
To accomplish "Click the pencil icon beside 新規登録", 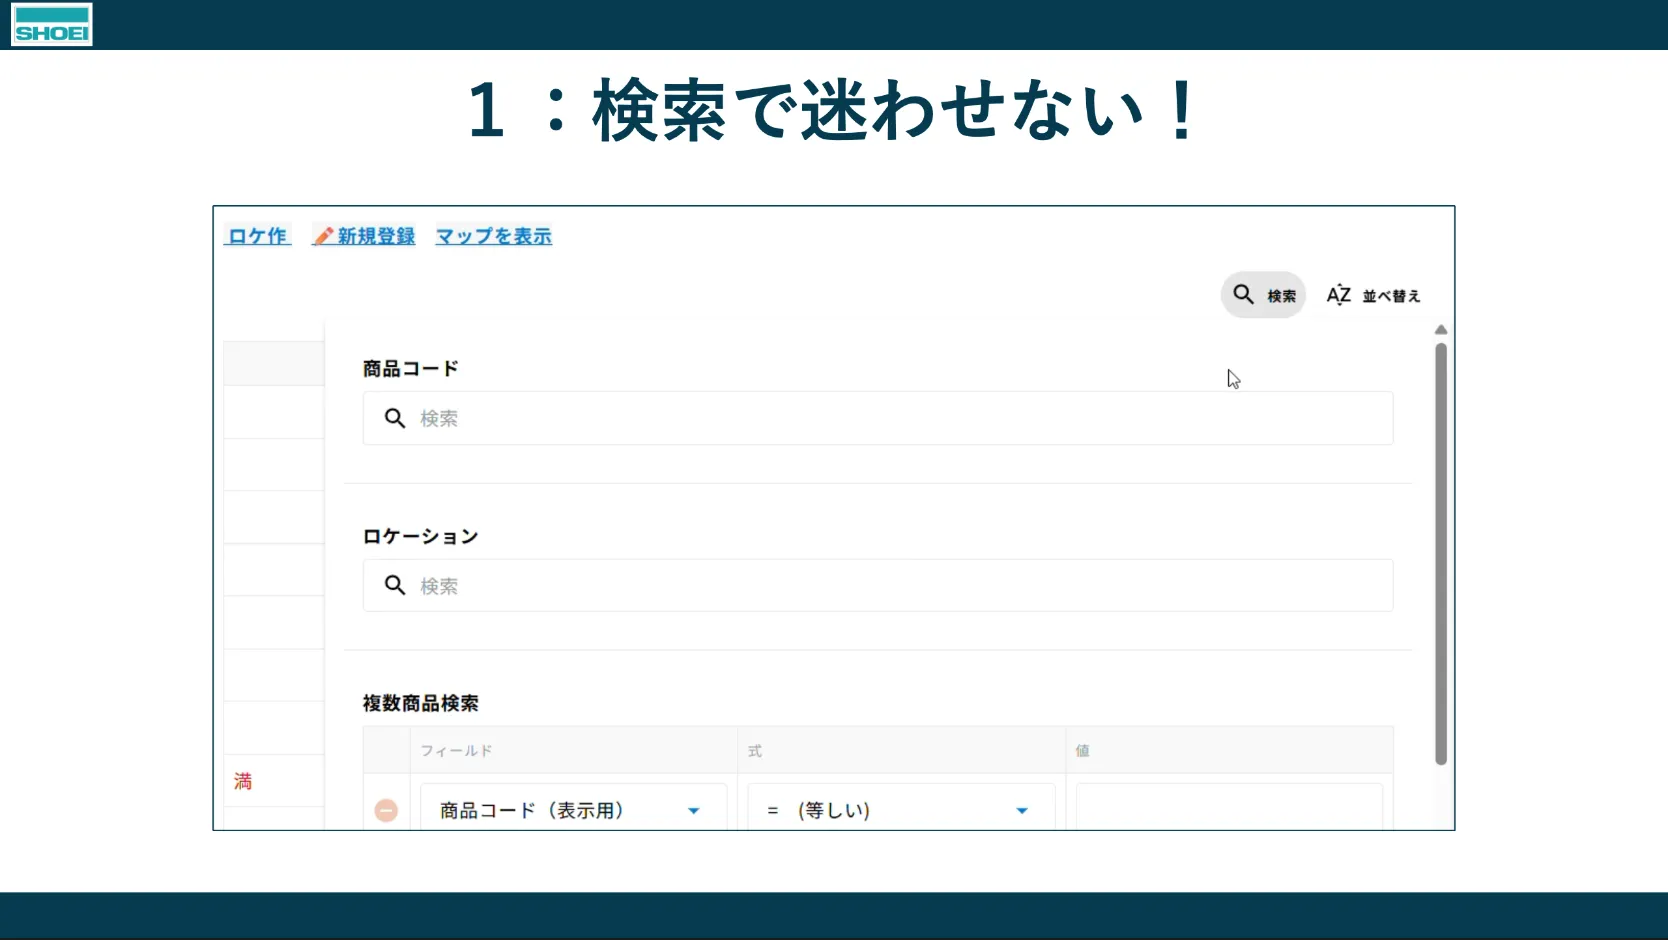I will tap(323, 236).
